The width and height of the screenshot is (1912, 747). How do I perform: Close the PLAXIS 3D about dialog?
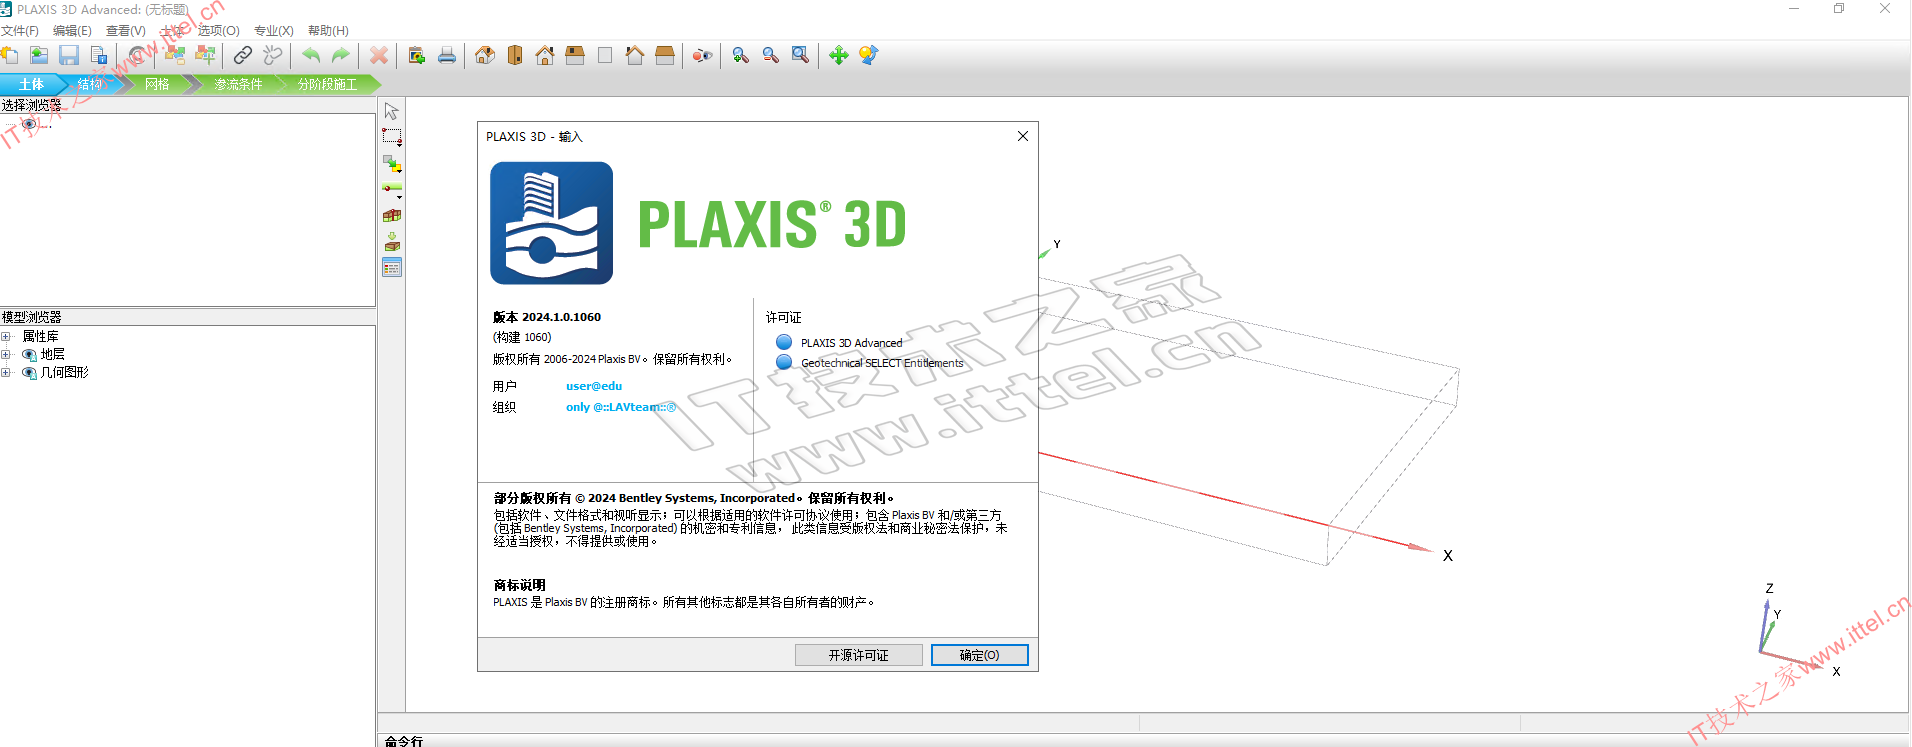1022,136
